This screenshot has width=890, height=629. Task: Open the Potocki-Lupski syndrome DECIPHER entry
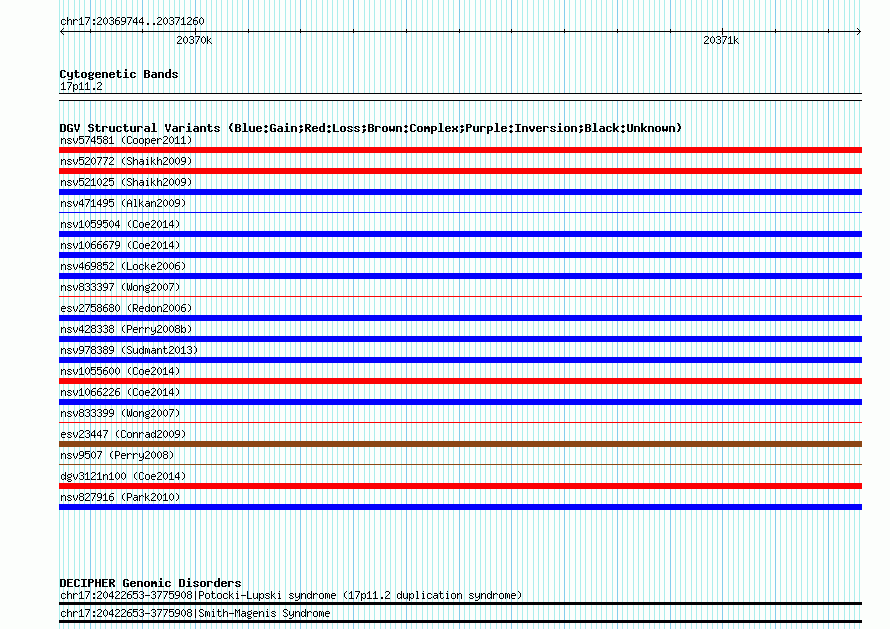[x=291, y=596]
